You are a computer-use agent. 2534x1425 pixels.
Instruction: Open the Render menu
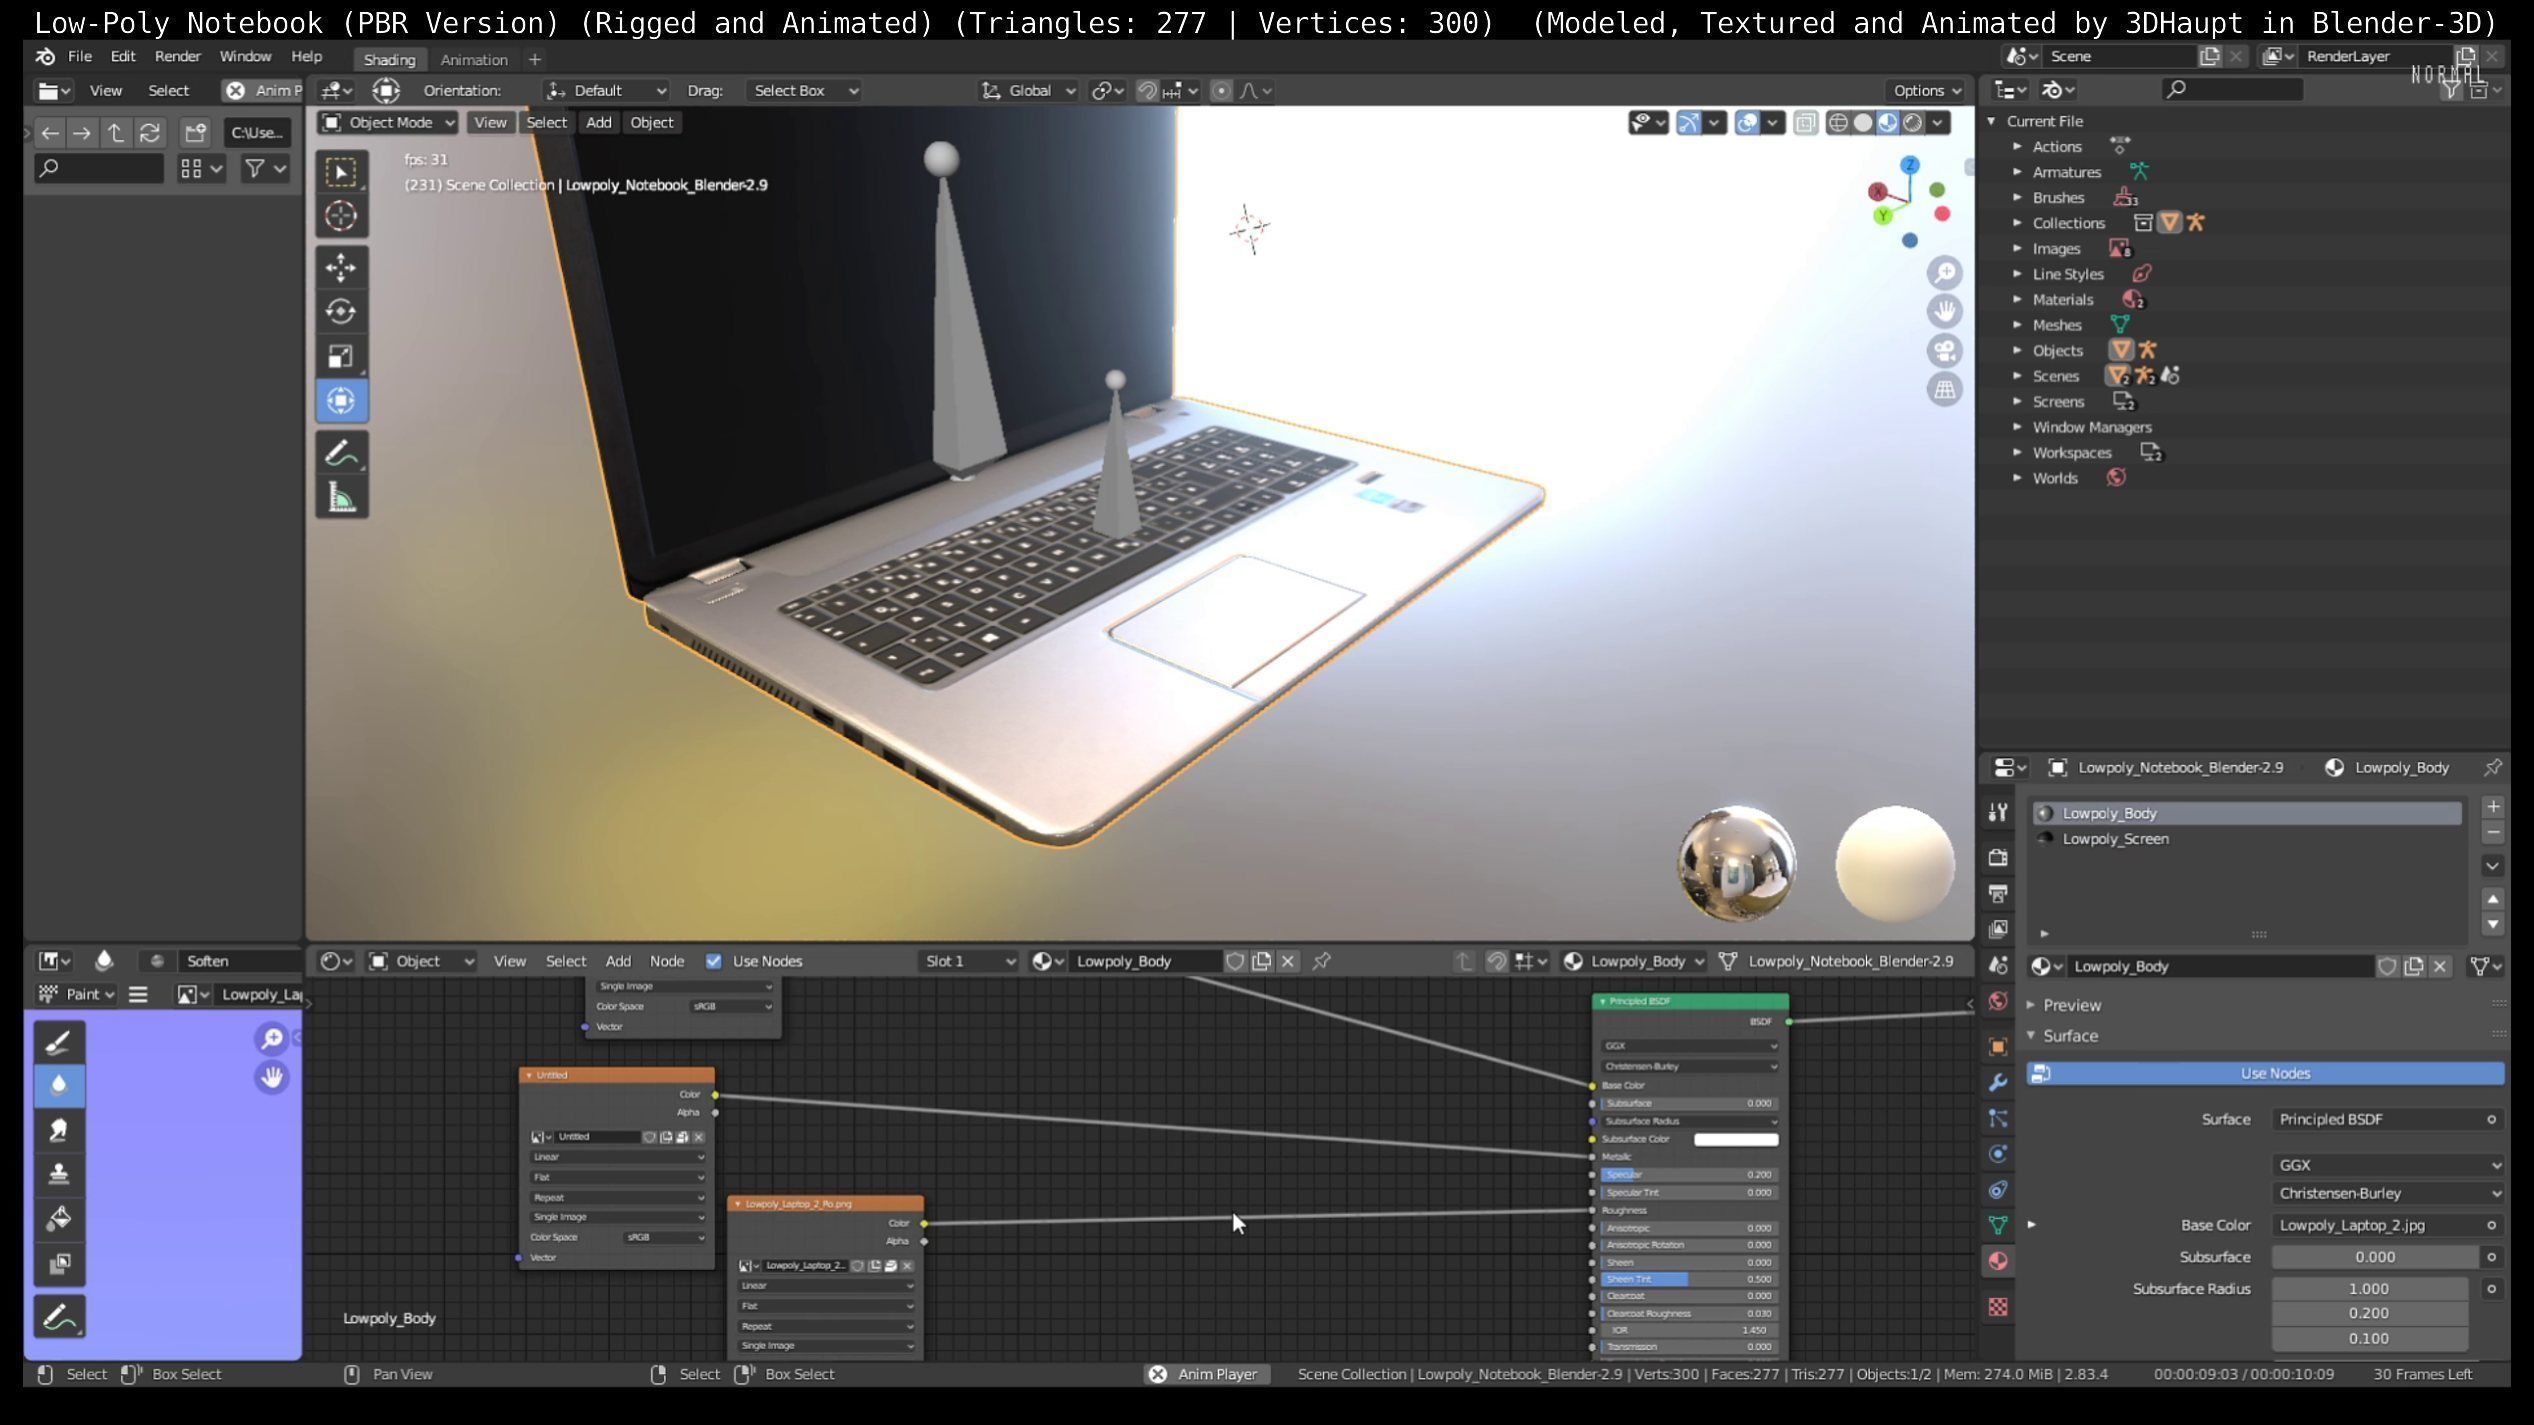pyautogui.click(x=177, y=57)
